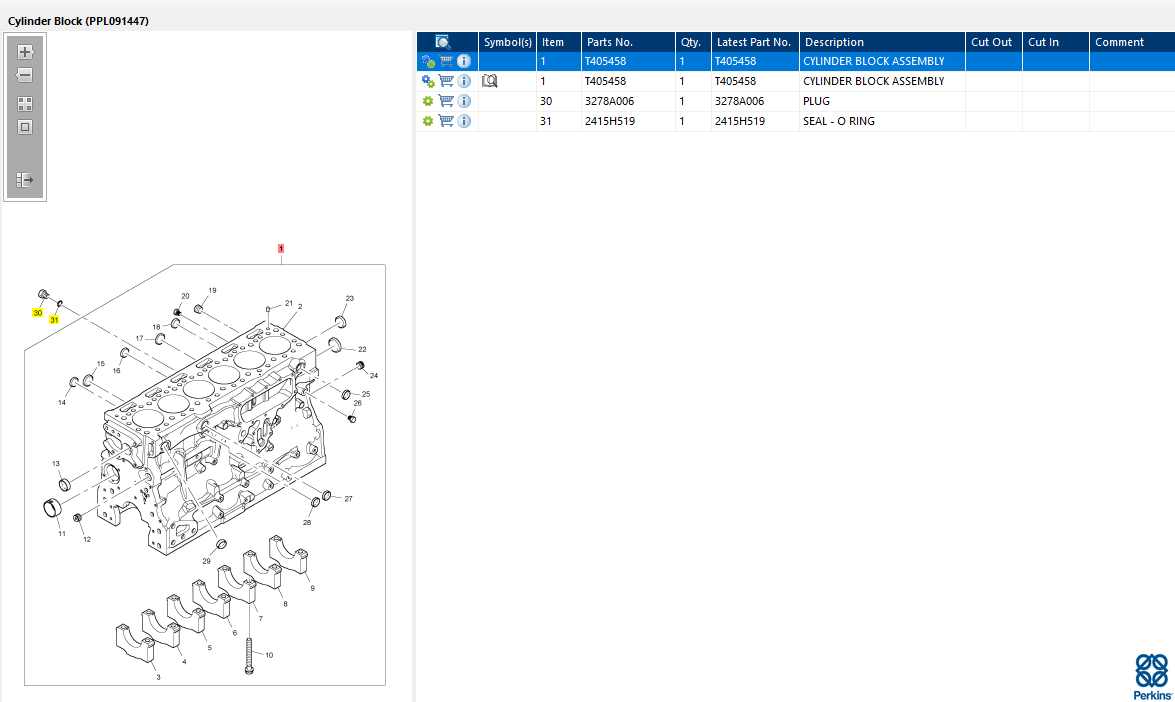The width and height of the screenshot is (1175, 702).
Task: Click callout 11 in the diagram
Action: [62, 533]
